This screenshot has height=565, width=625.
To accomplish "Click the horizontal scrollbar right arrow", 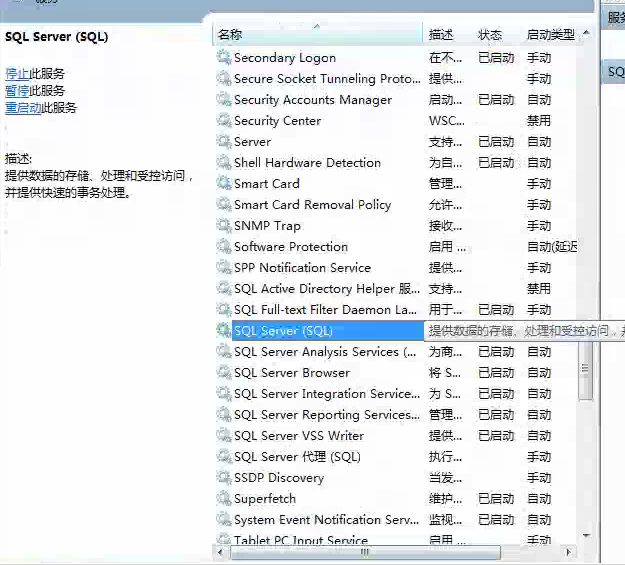I will pos(569,552).
